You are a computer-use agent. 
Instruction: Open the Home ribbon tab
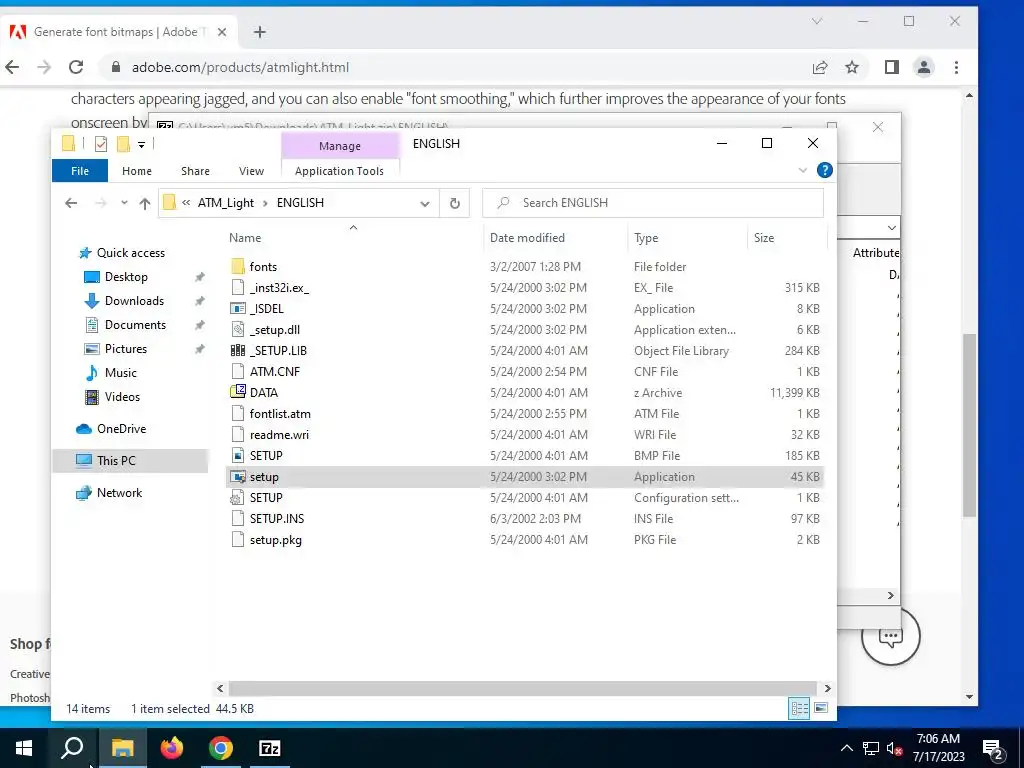pos(136,171)
